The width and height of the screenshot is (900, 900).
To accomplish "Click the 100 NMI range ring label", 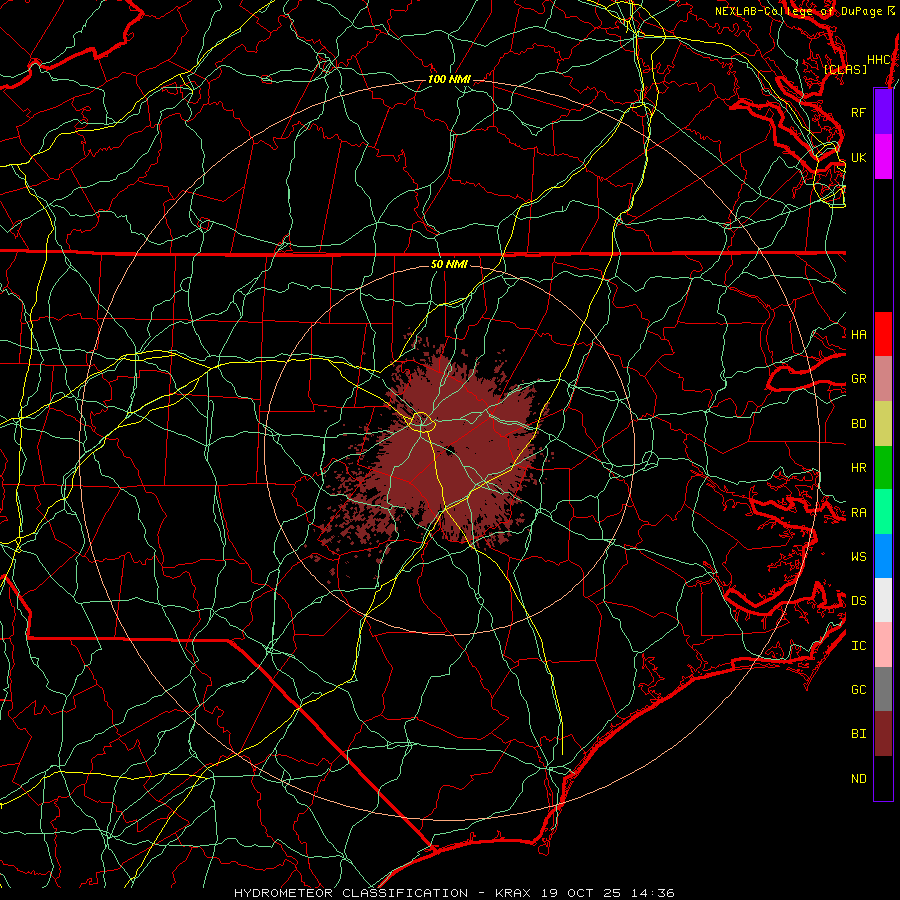I will click(449, 79).
